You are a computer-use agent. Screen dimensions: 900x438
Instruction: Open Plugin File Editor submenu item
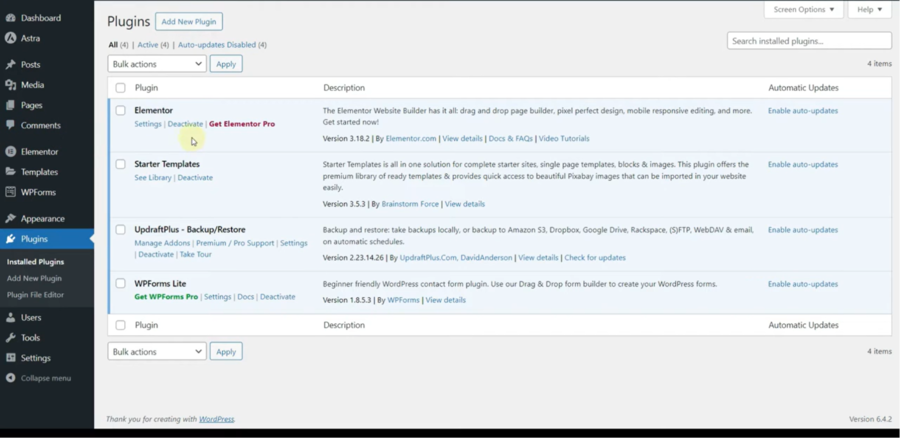click(36, 295)
